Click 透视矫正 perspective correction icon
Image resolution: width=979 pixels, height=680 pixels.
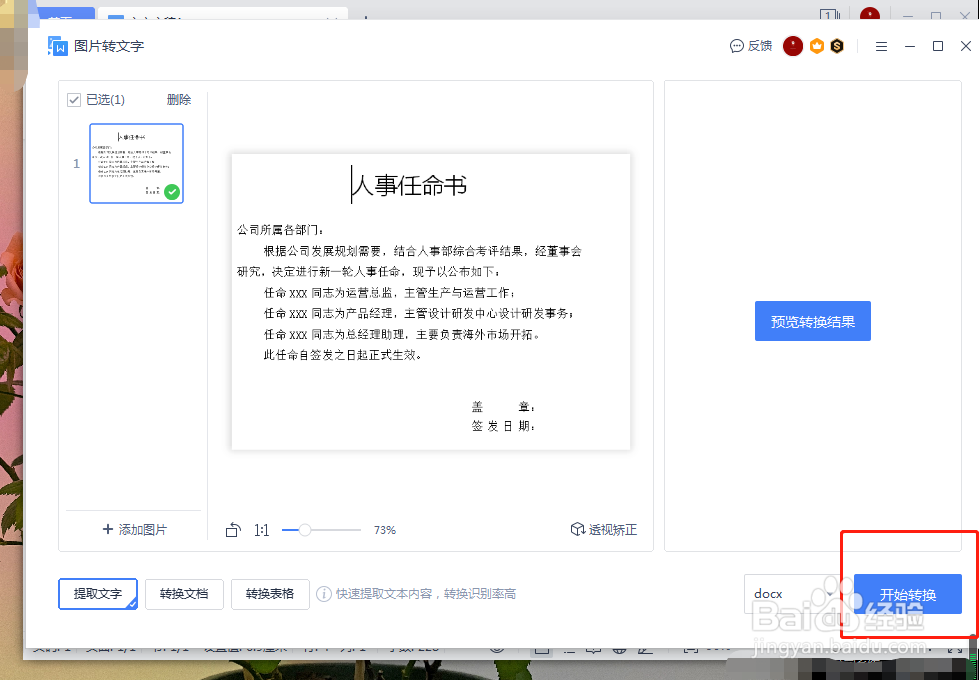click(577, 530)
